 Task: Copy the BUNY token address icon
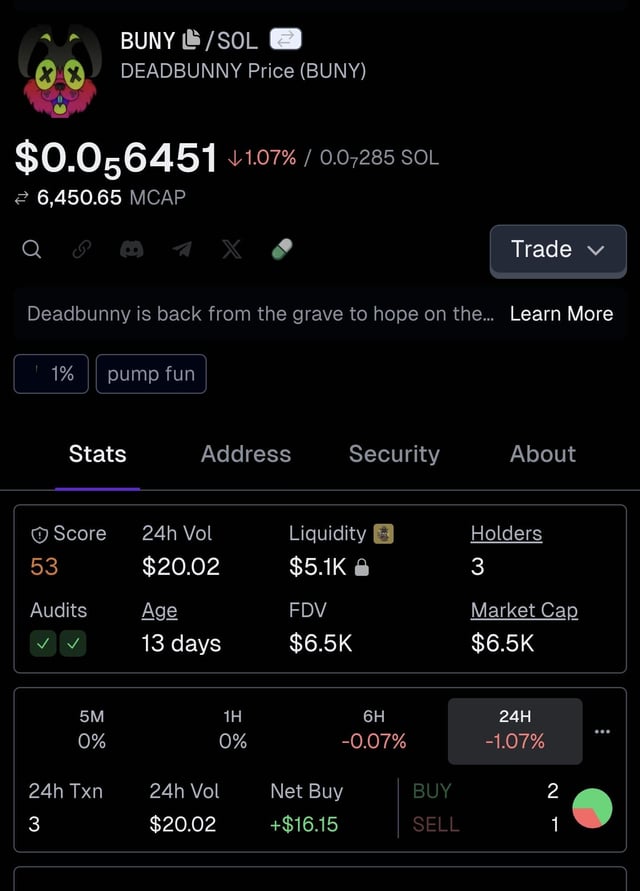click(x=191, y=40)
